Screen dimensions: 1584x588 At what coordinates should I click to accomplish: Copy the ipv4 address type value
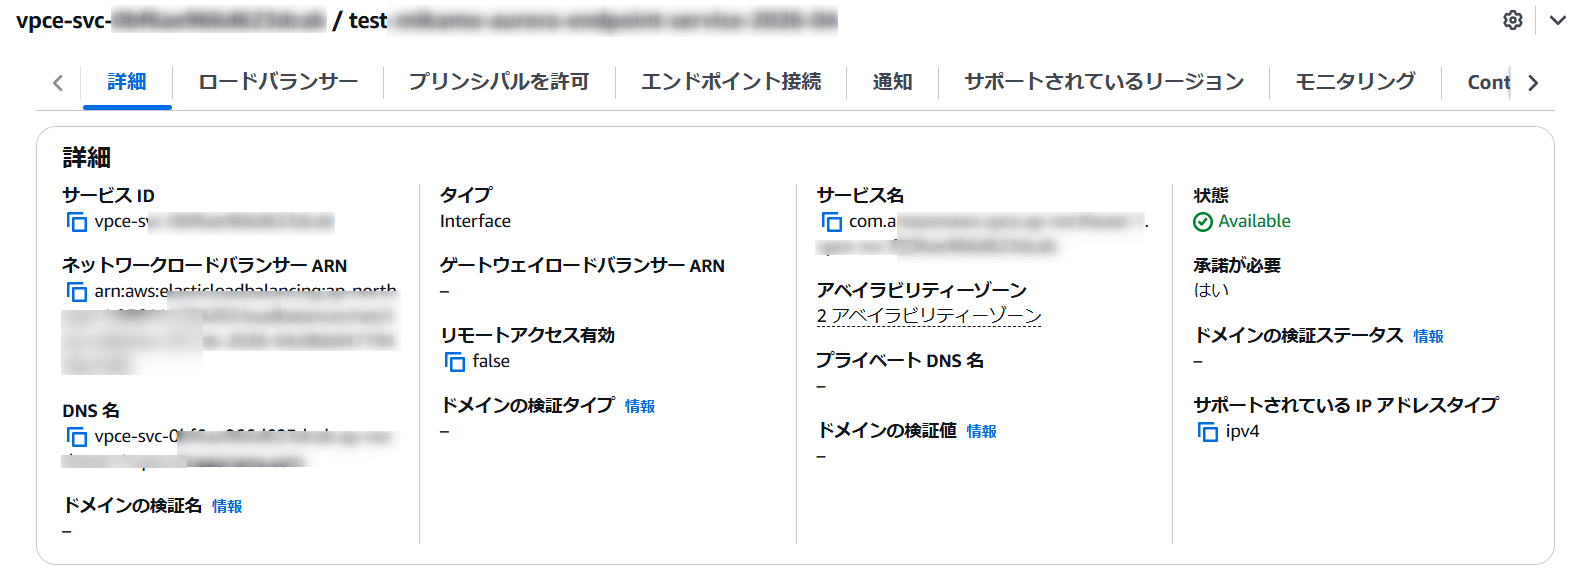pos(1208,432)
